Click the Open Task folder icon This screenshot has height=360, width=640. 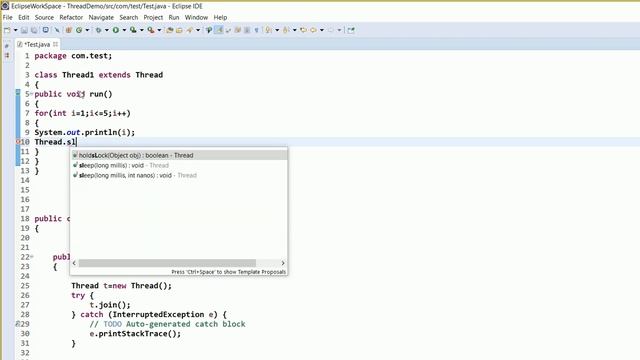coord(179,30)
